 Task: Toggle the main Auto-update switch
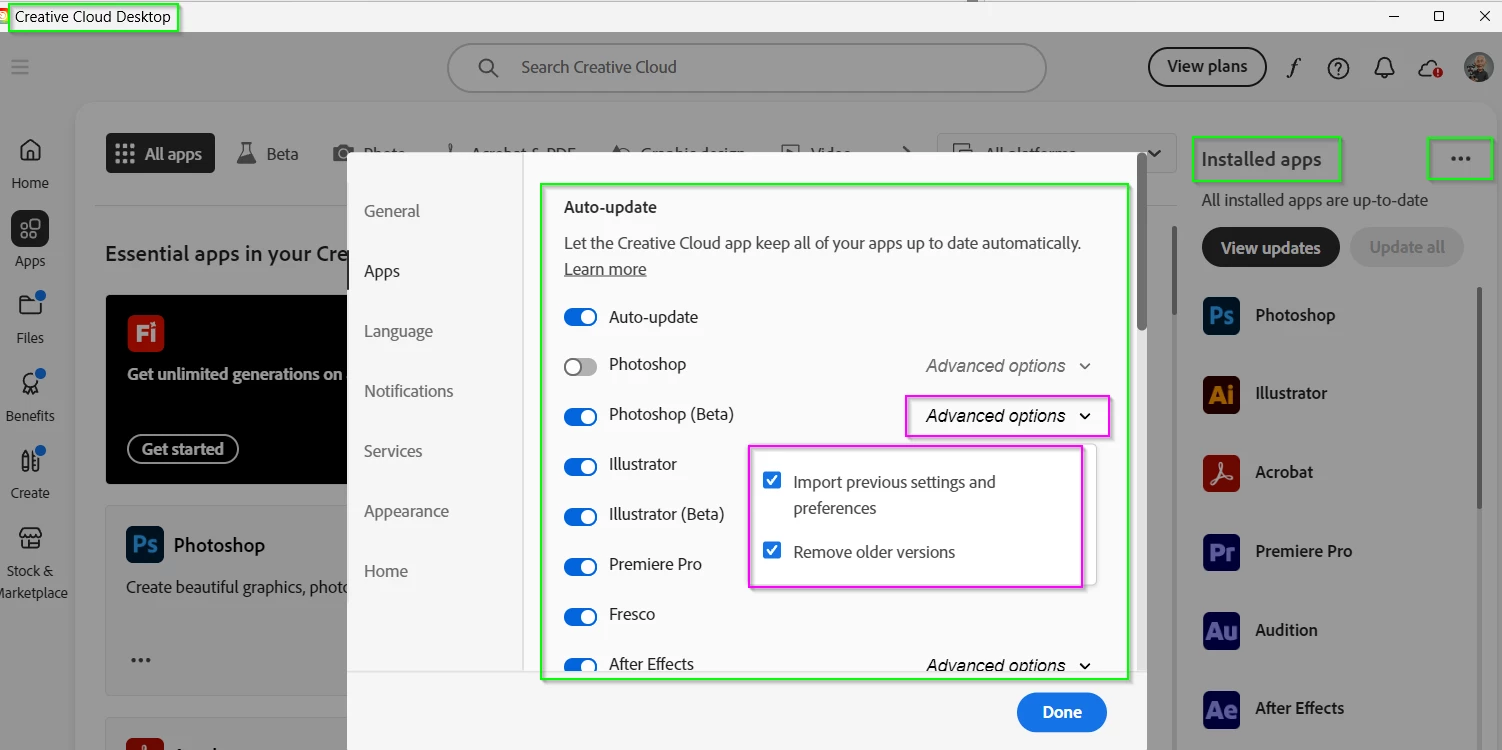click(580, 317)
